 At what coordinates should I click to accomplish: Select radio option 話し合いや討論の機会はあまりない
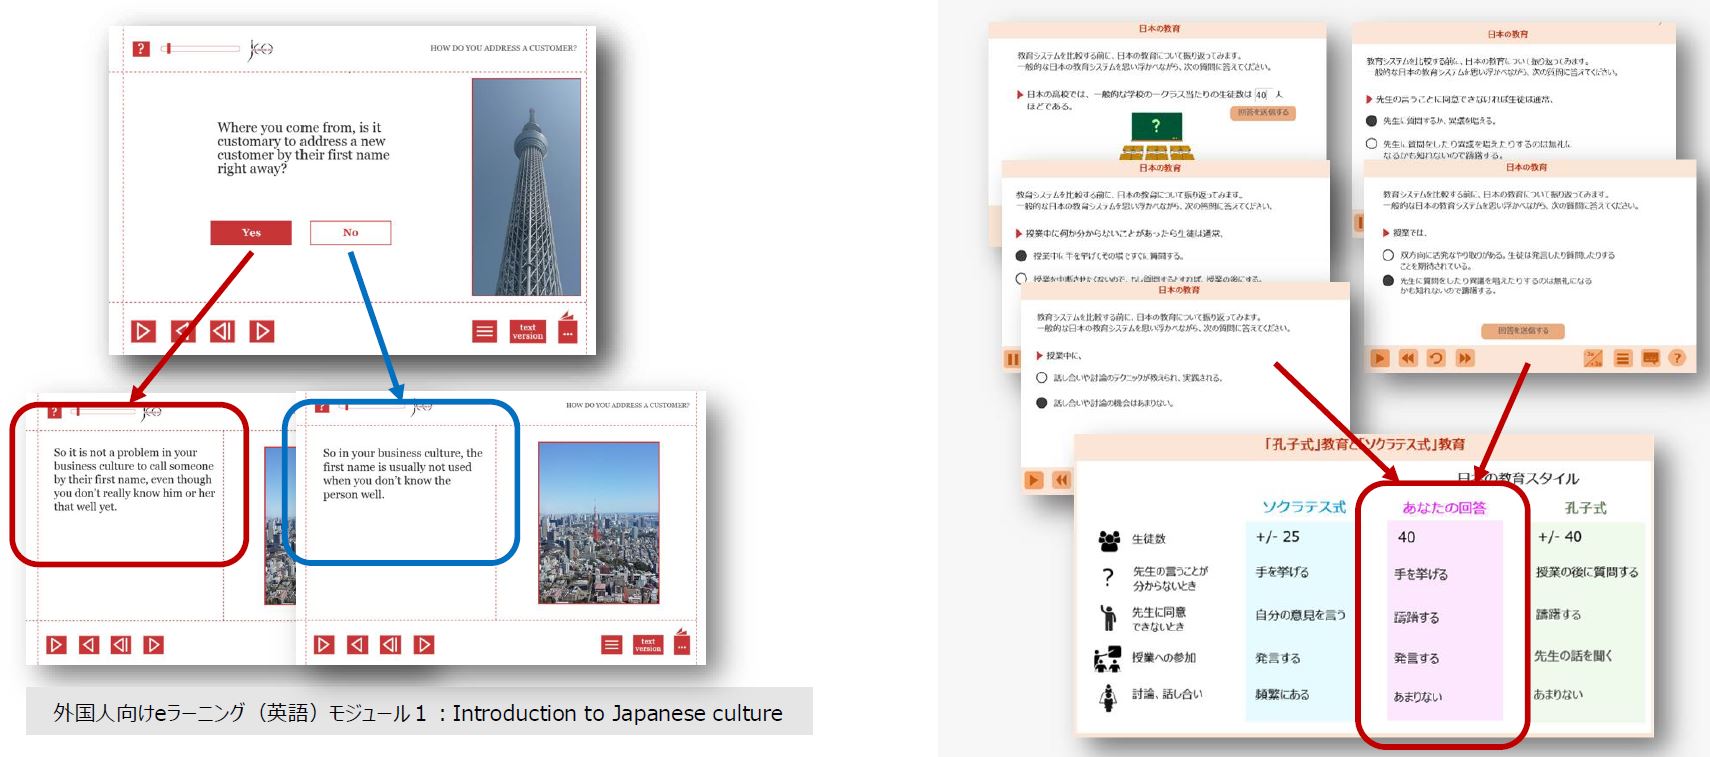pyautogui.click(x=1041, y=403)
